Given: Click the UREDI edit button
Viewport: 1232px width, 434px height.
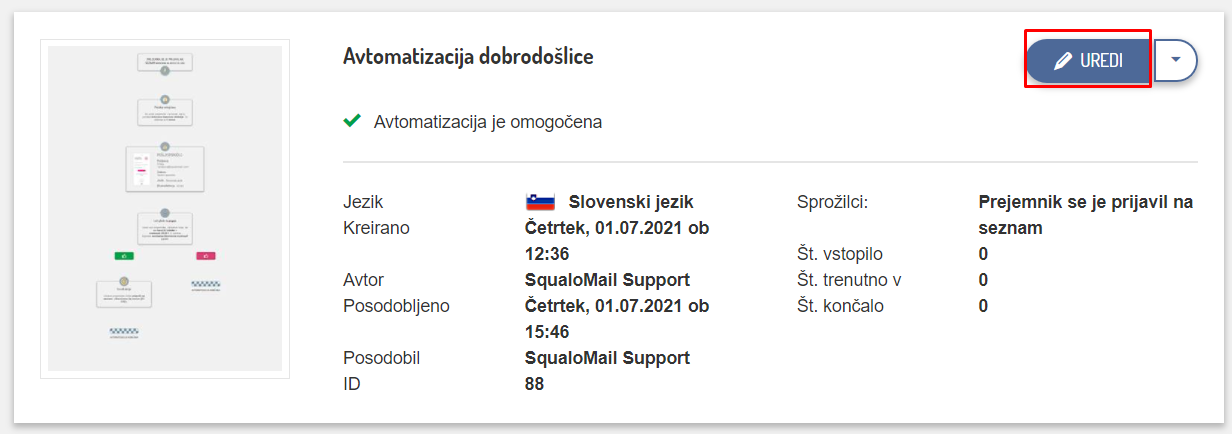Looking at the screenshot, I should (x=1089, y=61).
